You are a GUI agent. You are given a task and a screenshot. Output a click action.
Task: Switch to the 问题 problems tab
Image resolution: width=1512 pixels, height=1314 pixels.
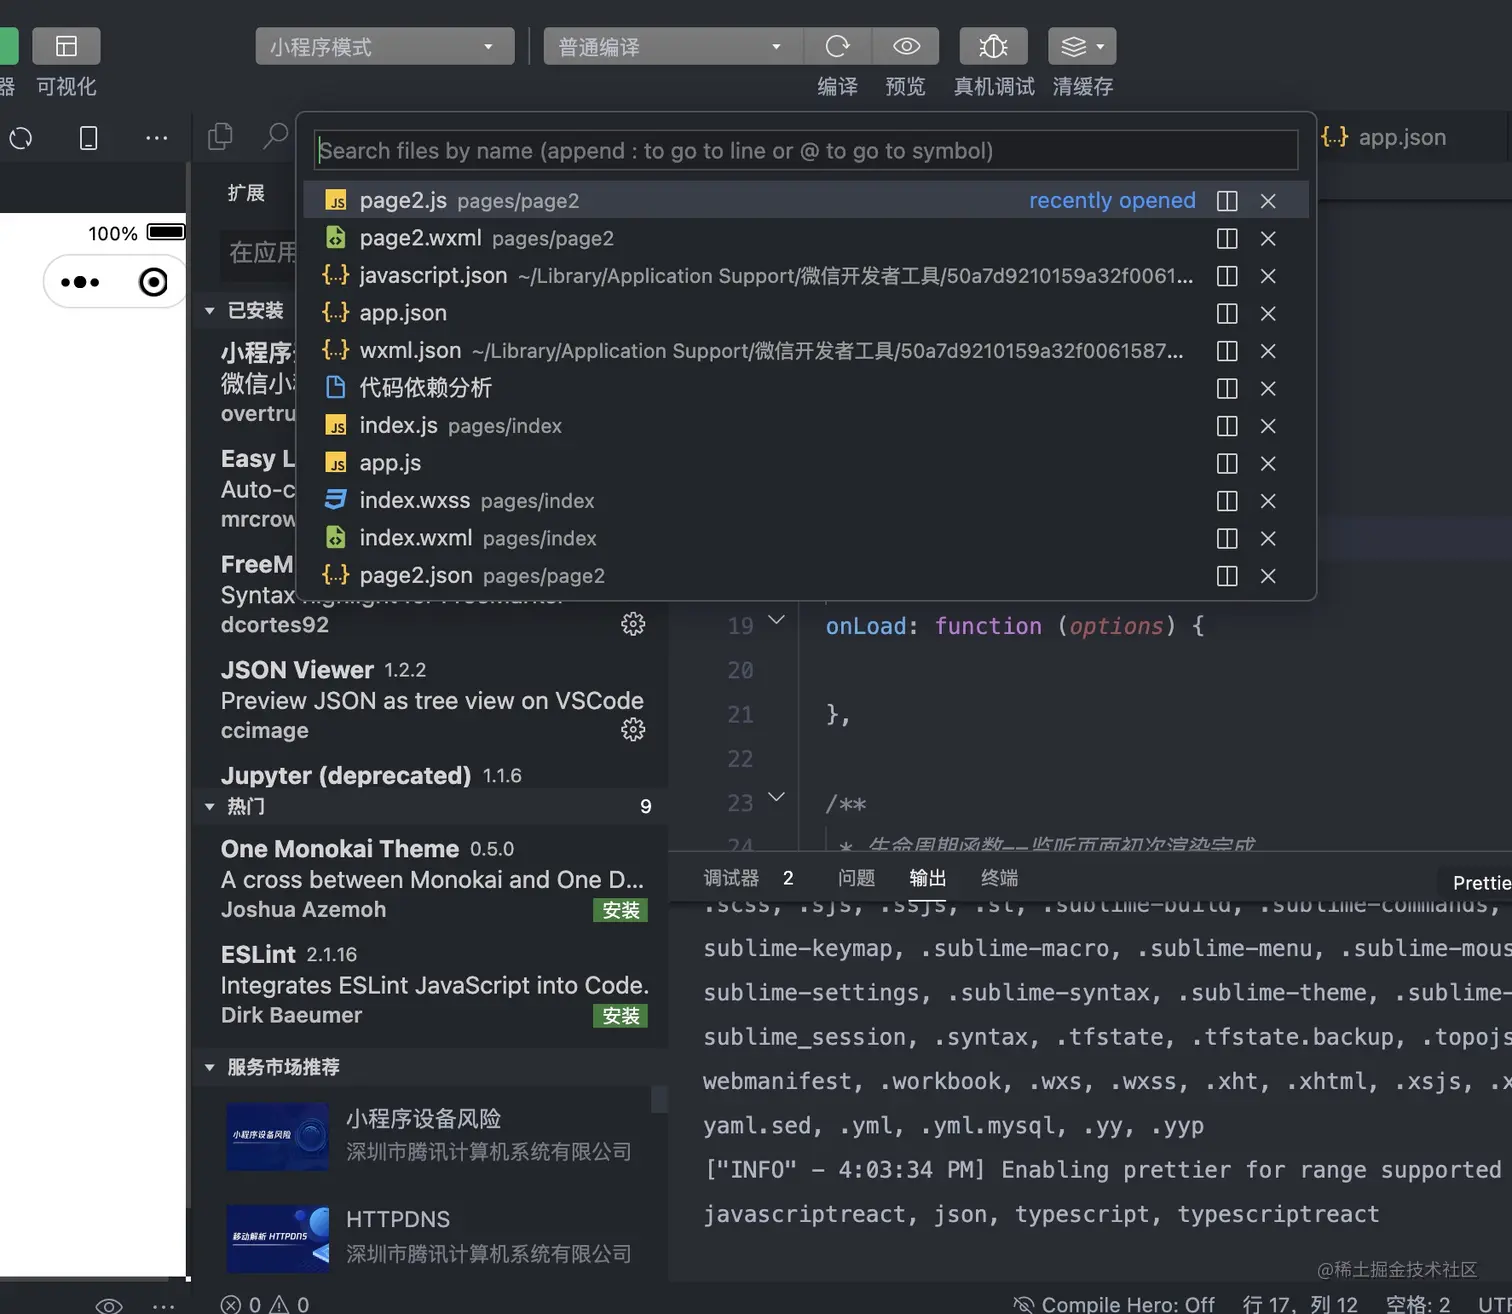856,878
